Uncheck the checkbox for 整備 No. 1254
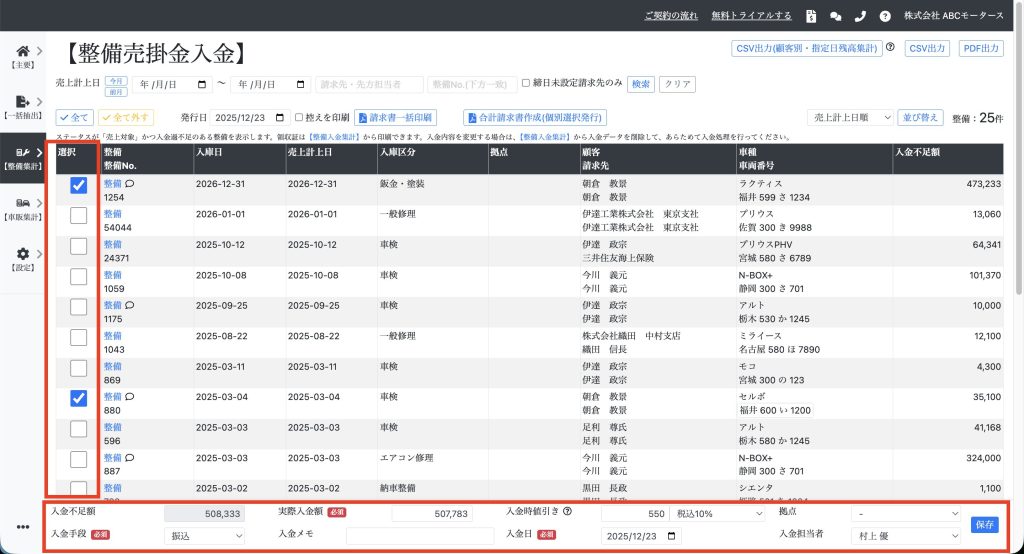Viewport: 1024px width, 554px height. 78,185
